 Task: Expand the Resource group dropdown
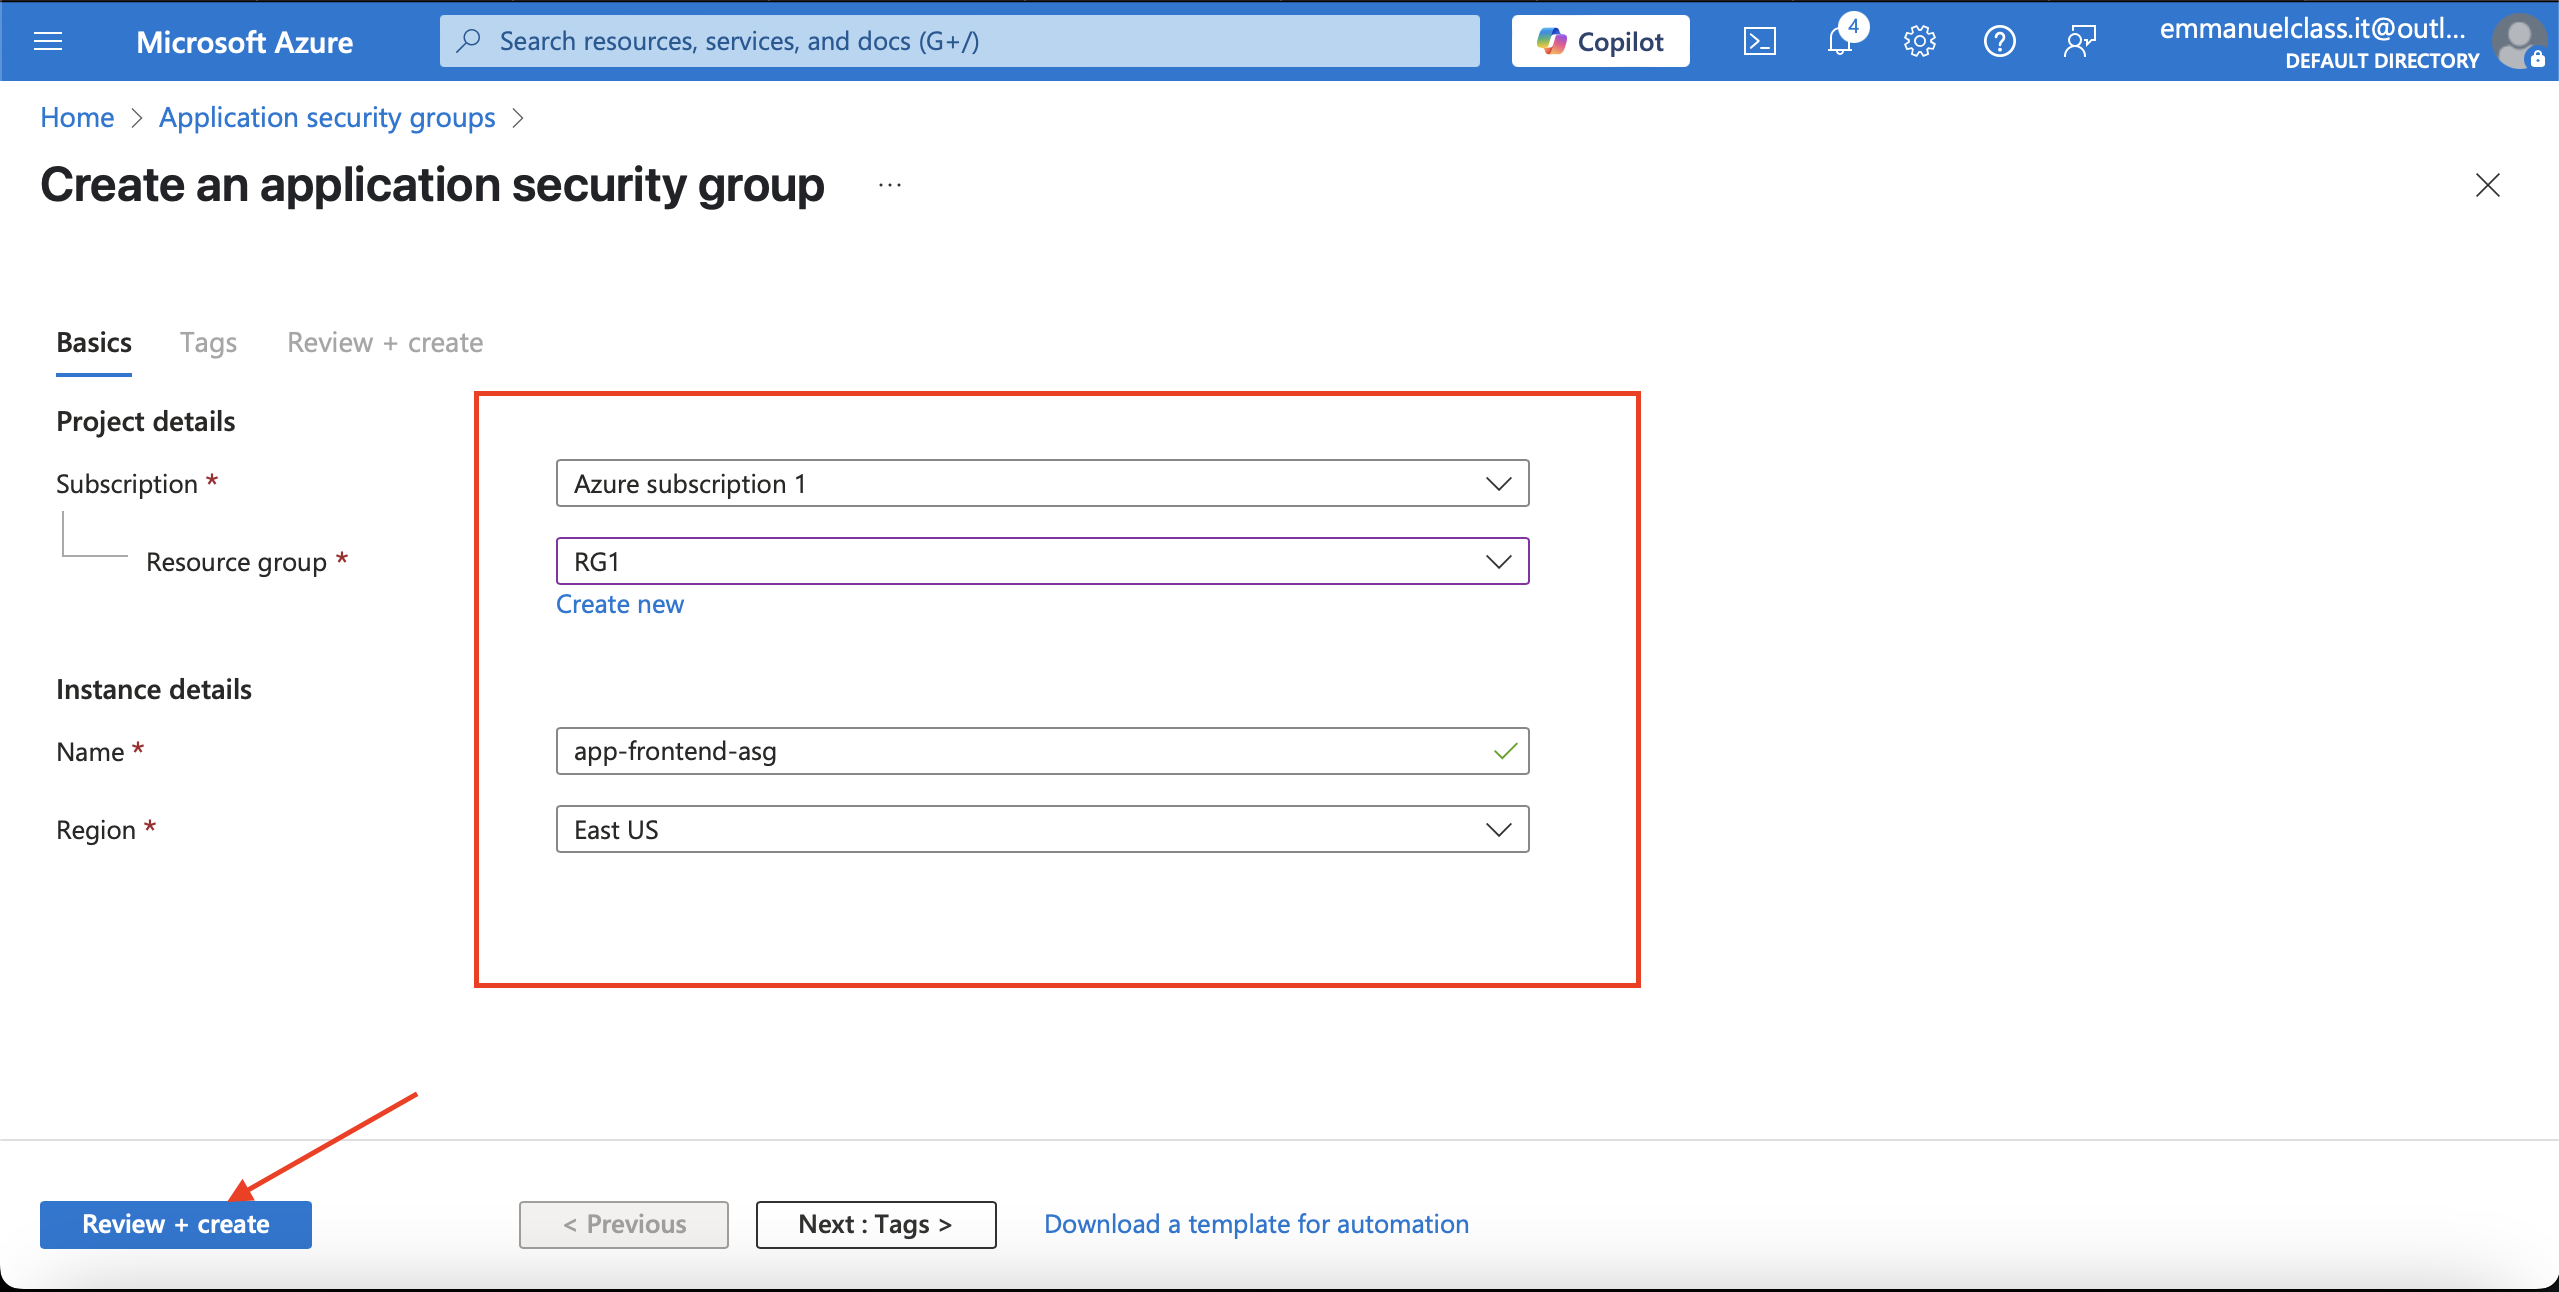tap(1042, 562)
